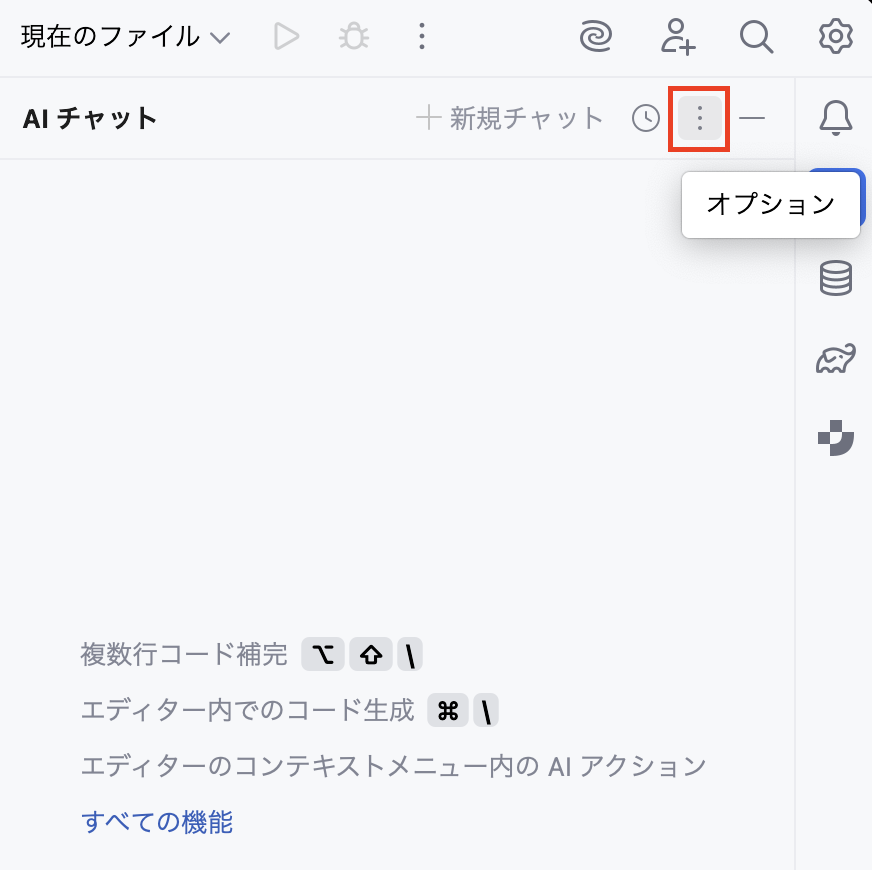Click the AI spiral icon in top toolbar
The image size is (872, 870).
pyautogui.click(x=596, y=37)
